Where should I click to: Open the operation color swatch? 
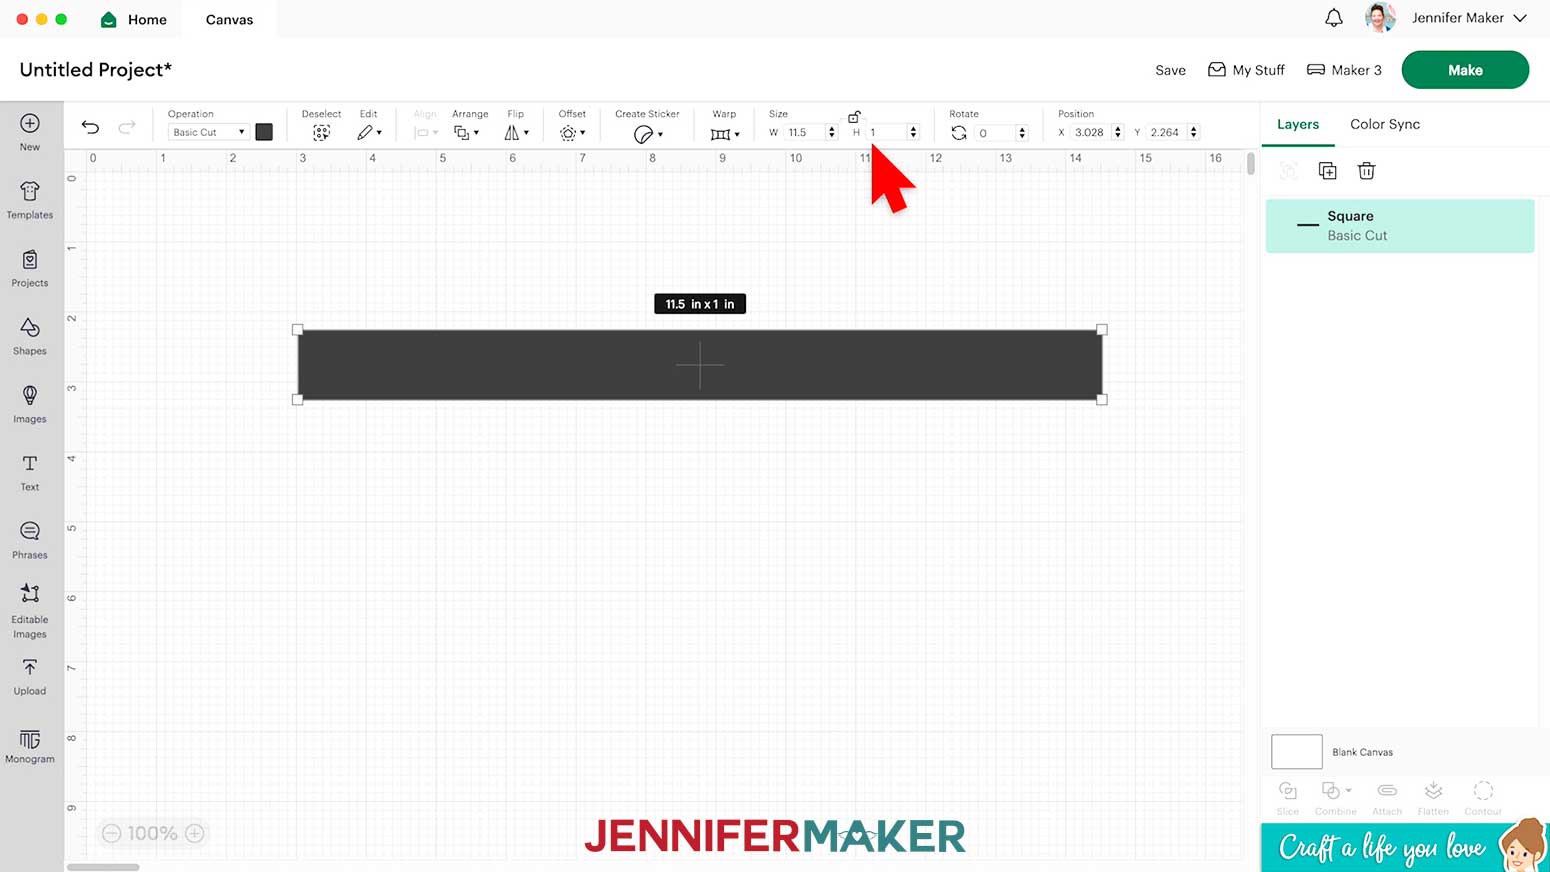click(264, 132)
